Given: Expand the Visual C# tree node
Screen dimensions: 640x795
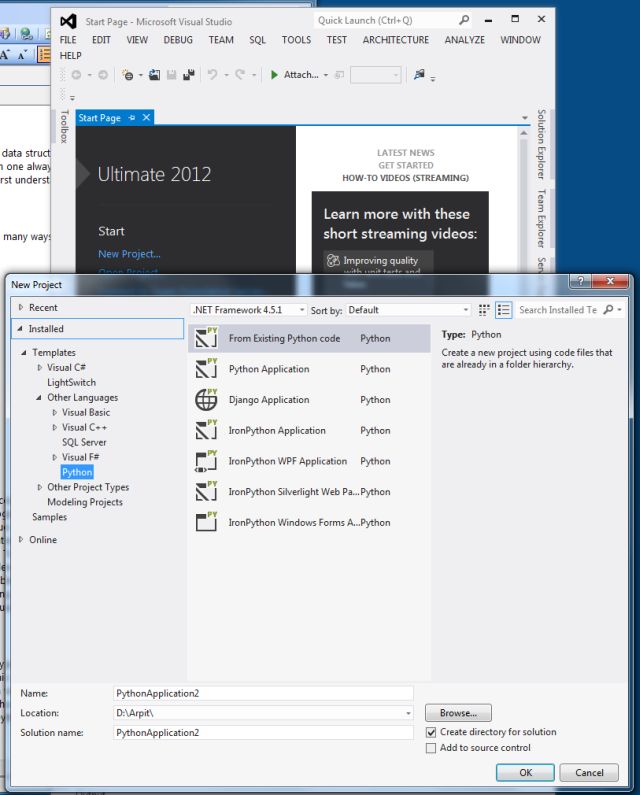Looking at the screenshot, I should click(x=40, y=367).
